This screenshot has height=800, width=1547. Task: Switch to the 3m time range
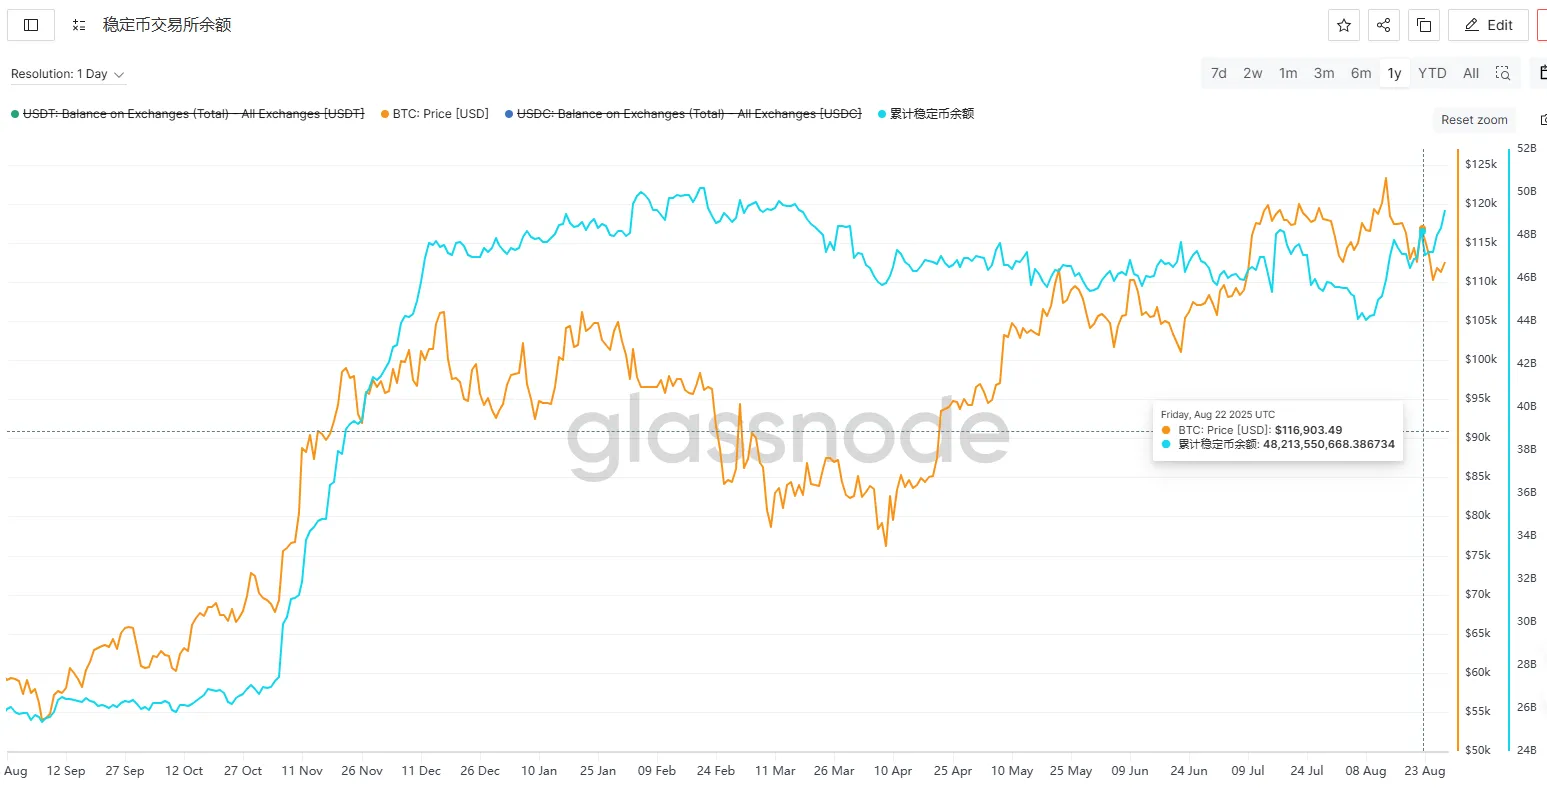(1324, 73)
